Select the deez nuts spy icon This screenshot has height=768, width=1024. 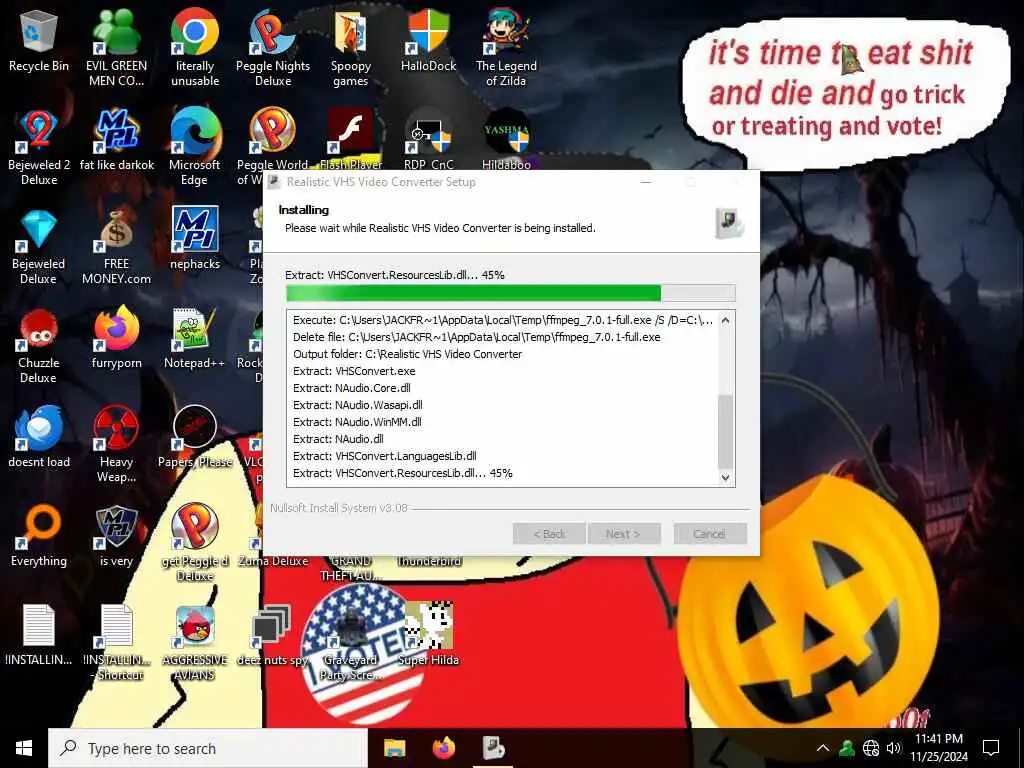click(x=273, y=636)
